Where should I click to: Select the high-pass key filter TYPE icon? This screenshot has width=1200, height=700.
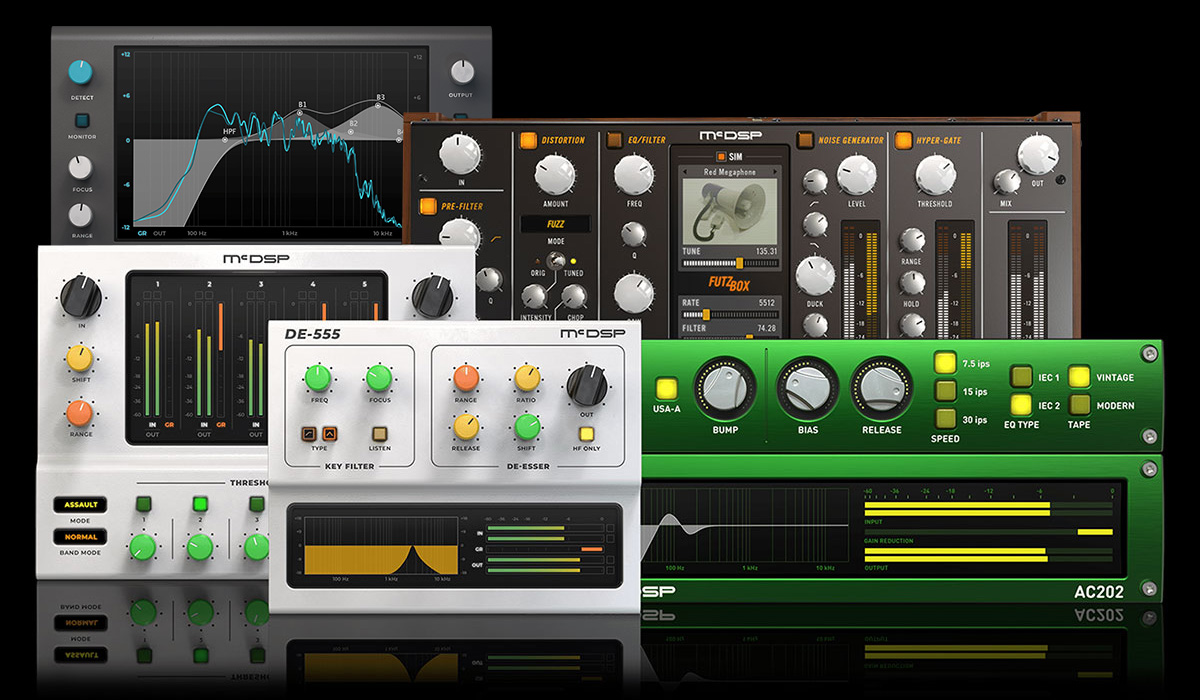308,434
